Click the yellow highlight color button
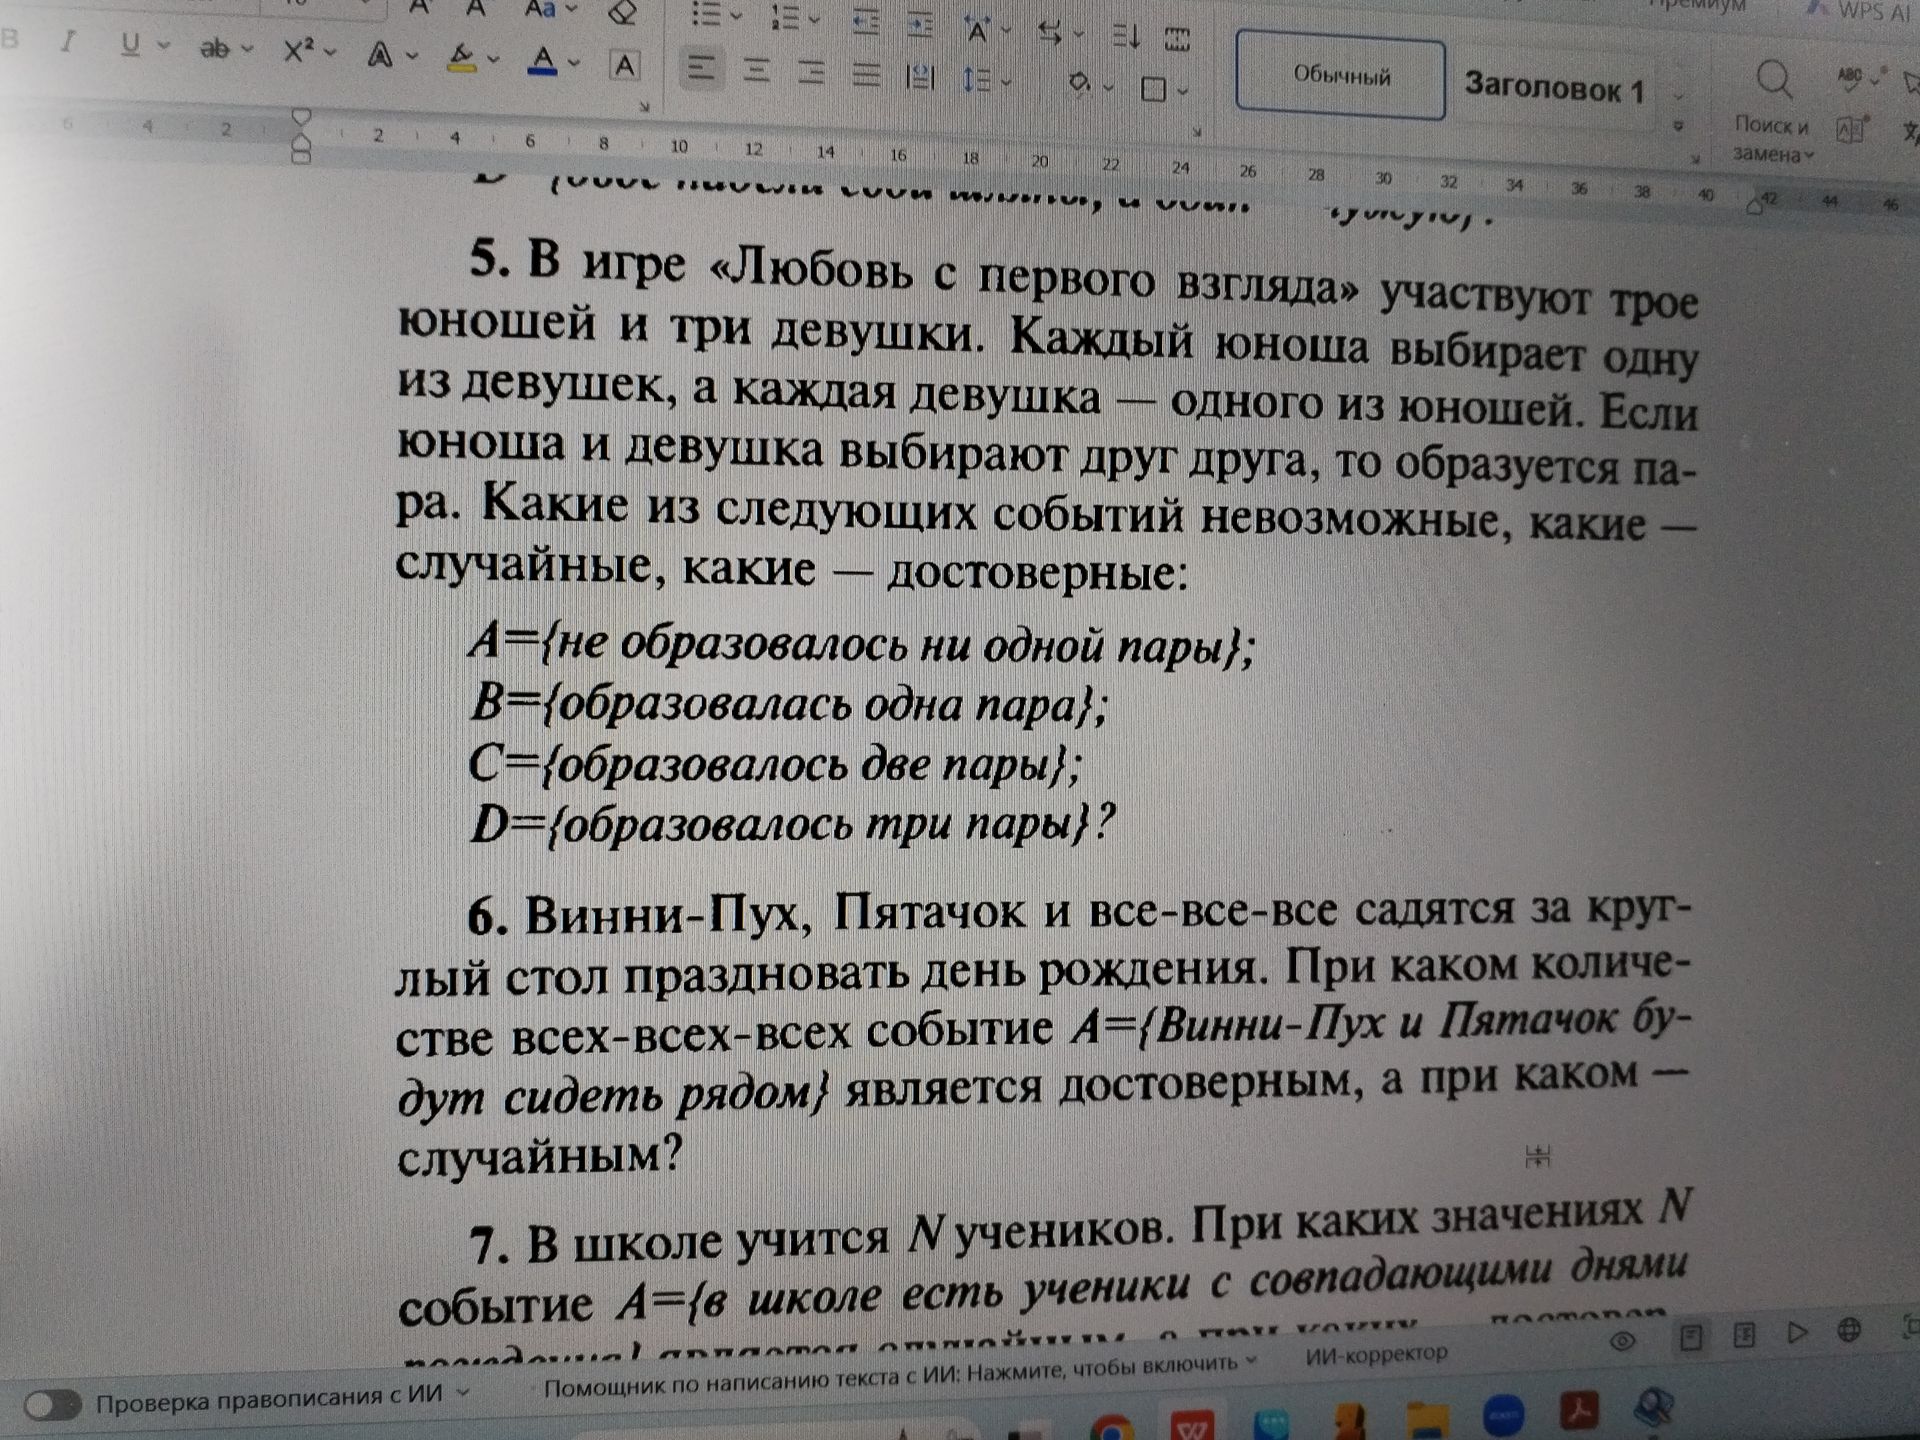The image size is (1920, 1440). pos(461,58)
